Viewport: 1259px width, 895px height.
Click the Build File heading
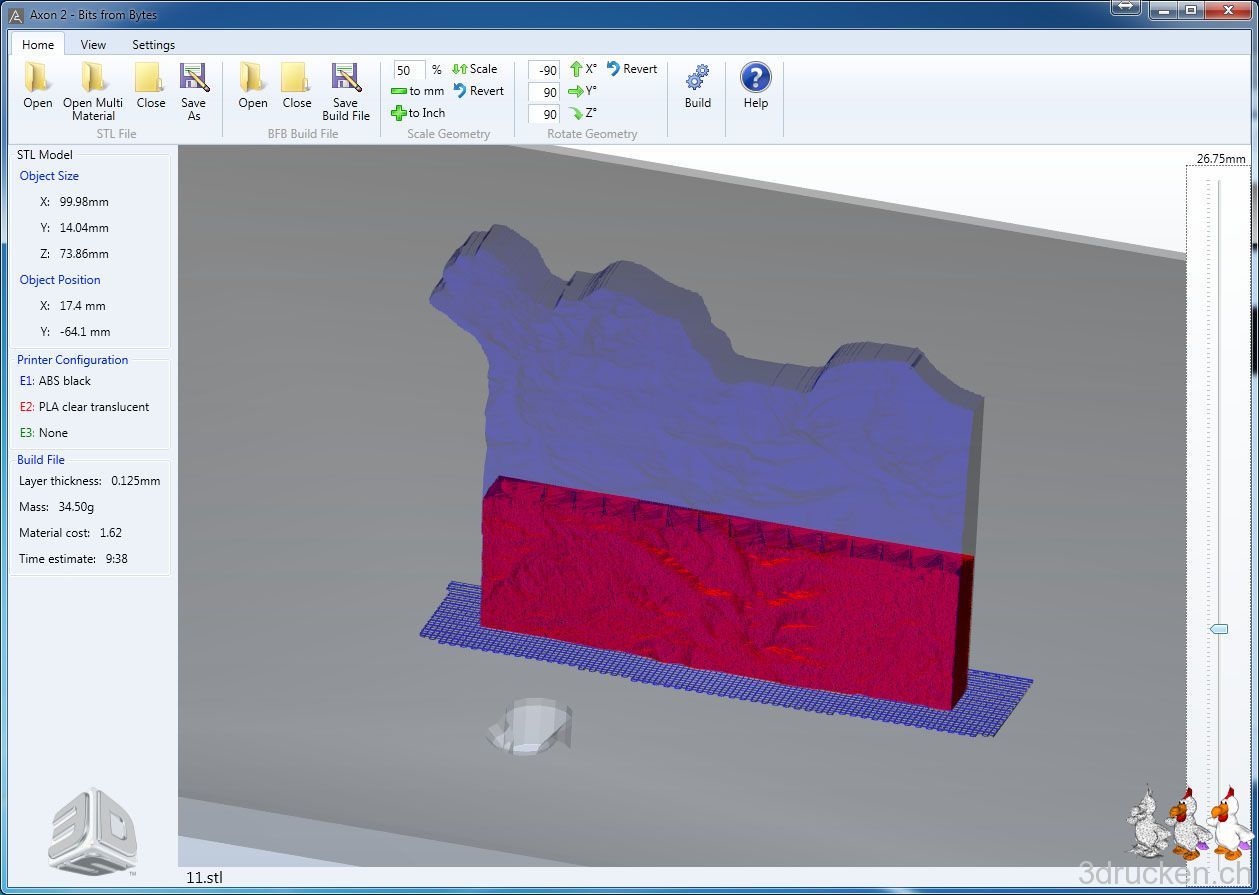[x=41, y=460]
